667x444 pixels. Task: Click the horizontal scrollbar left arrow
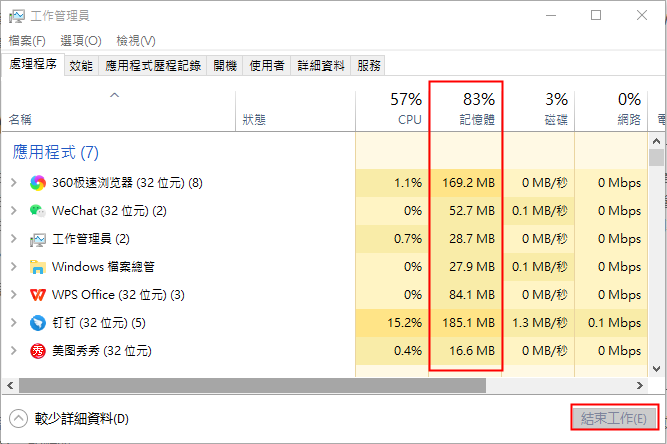click(10, 386)
